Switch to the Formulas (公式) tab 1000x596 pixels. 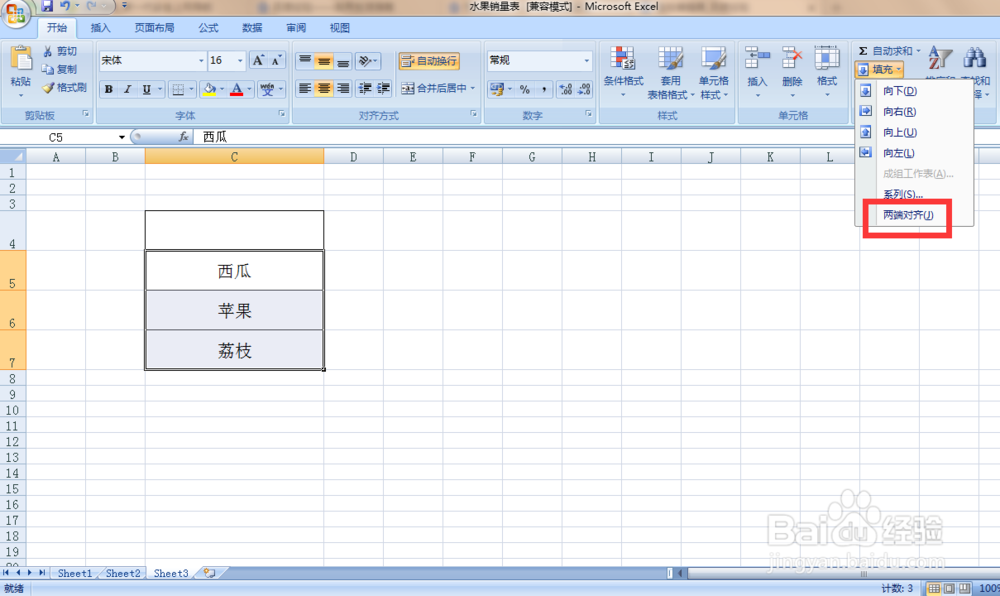208,28
